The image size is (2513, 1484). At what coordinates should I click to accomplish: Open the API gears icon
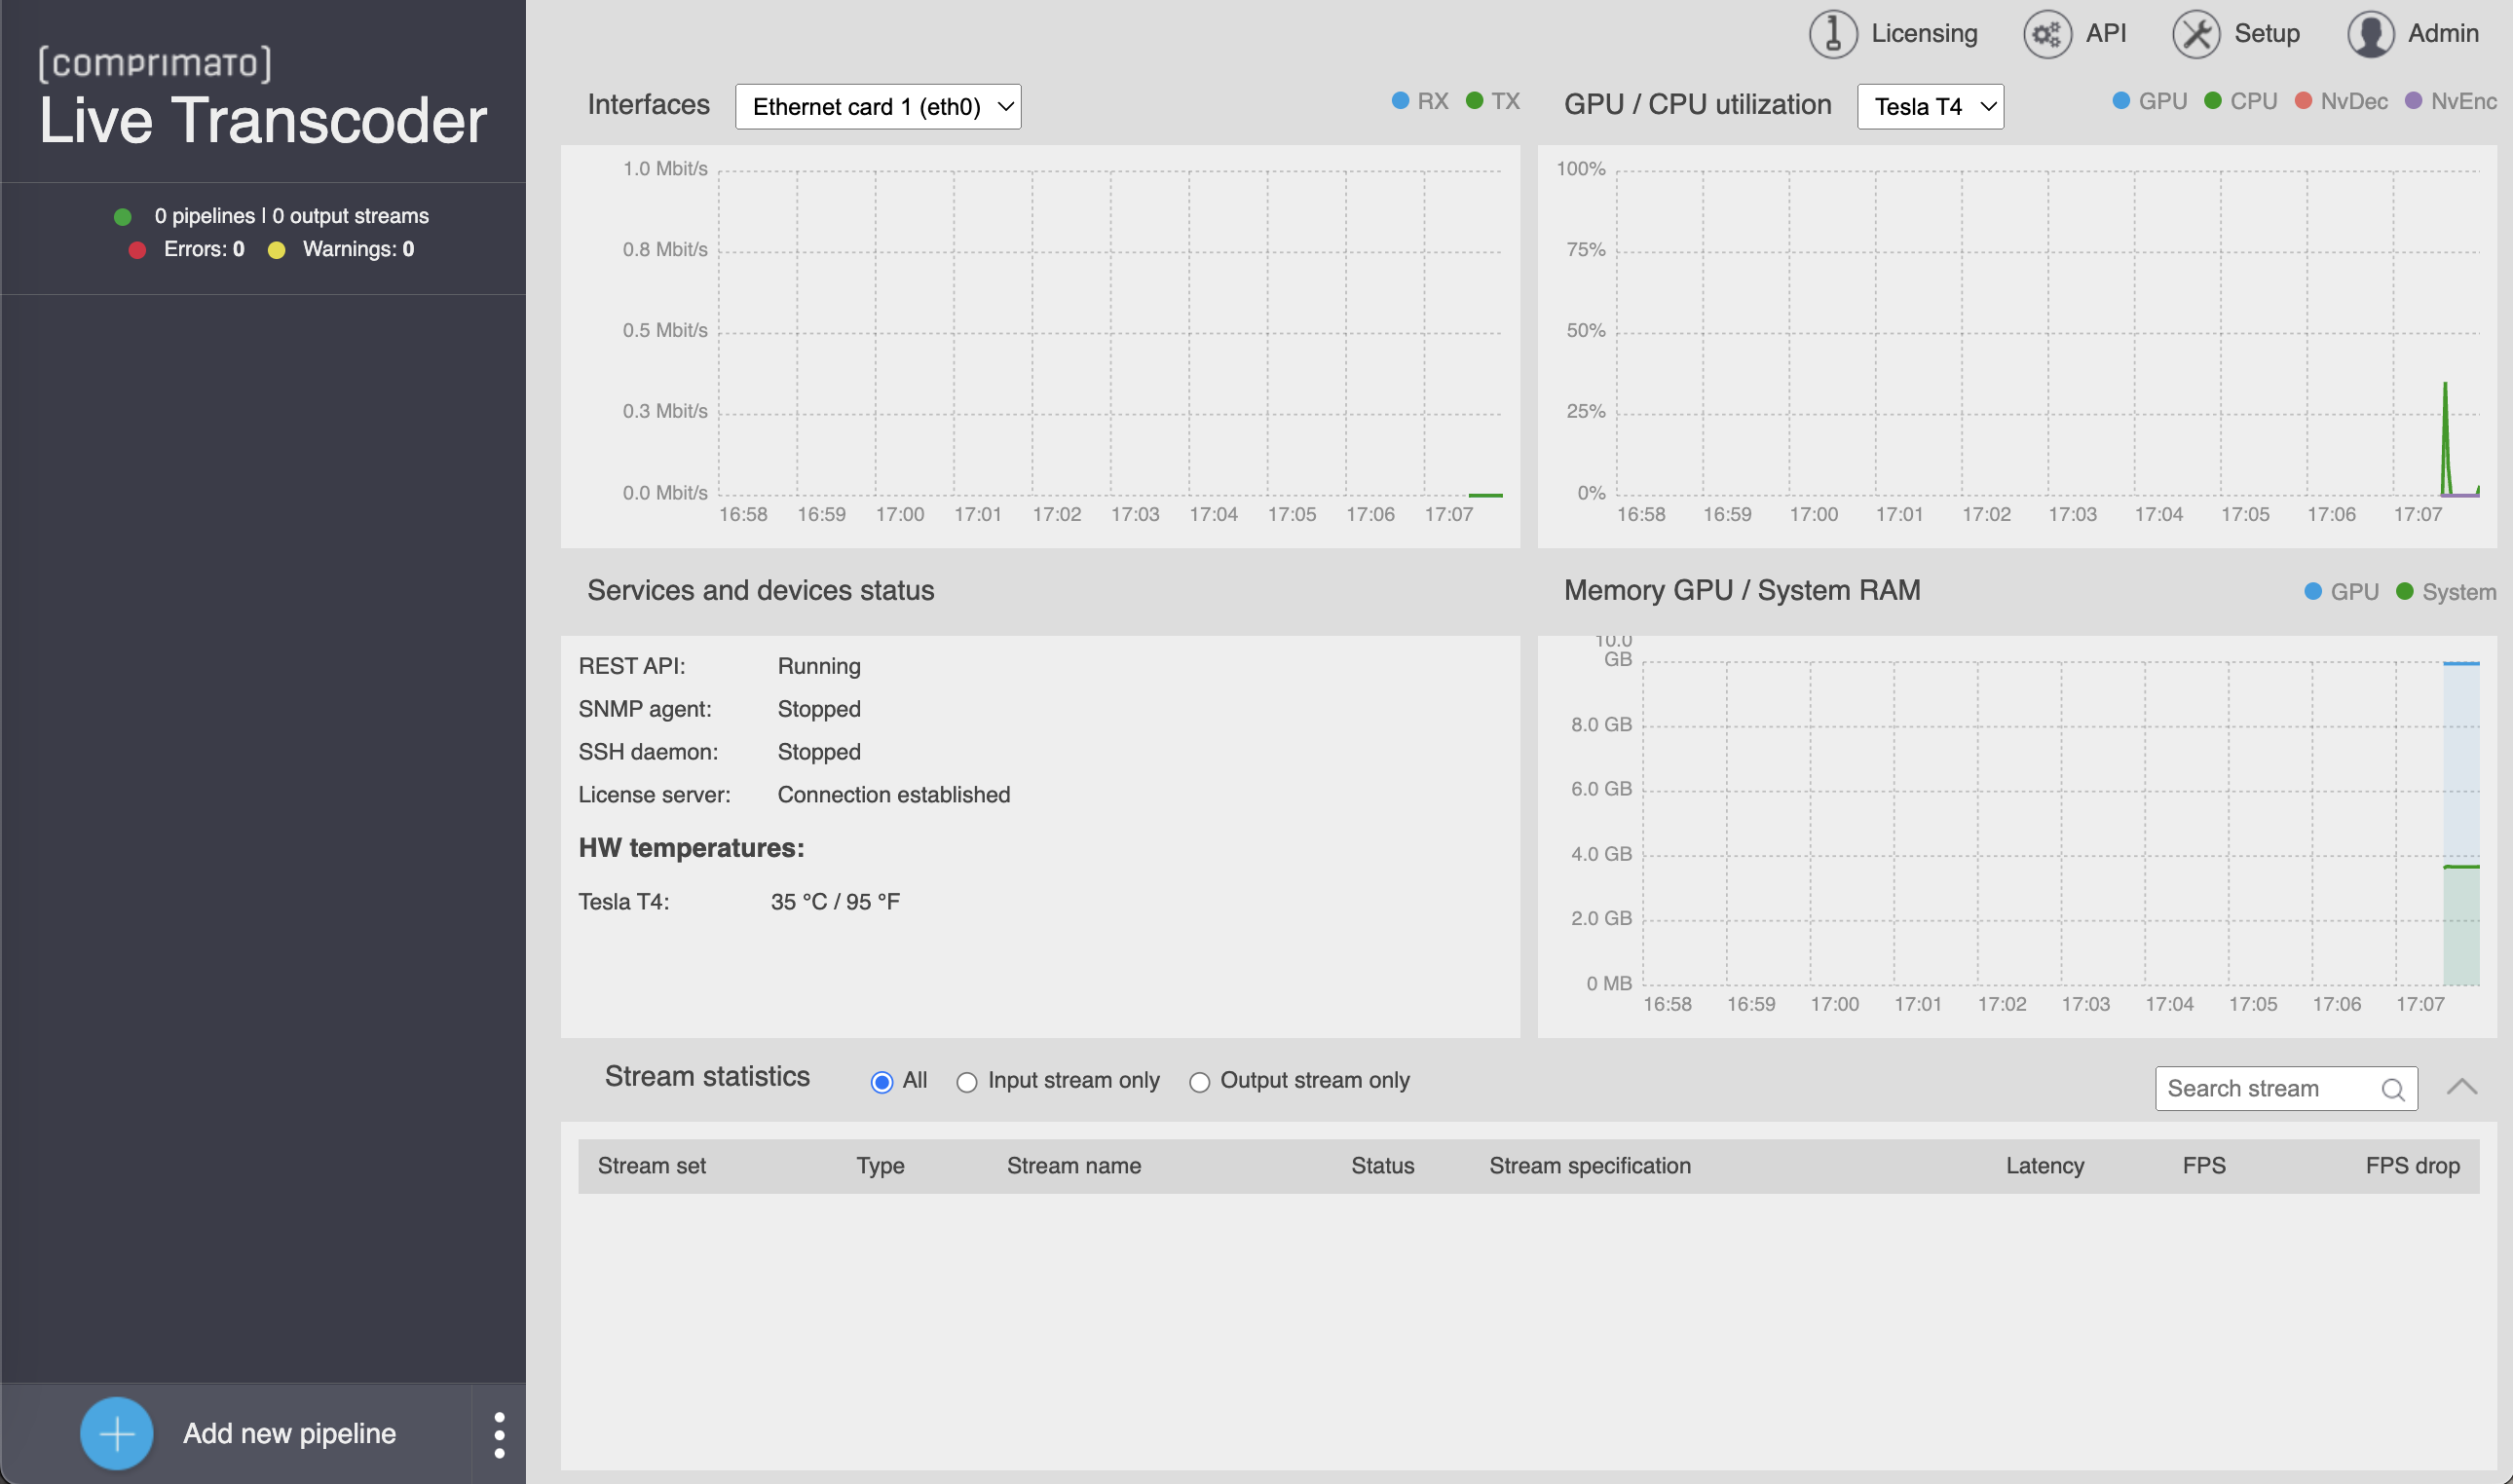point(2046,34)
